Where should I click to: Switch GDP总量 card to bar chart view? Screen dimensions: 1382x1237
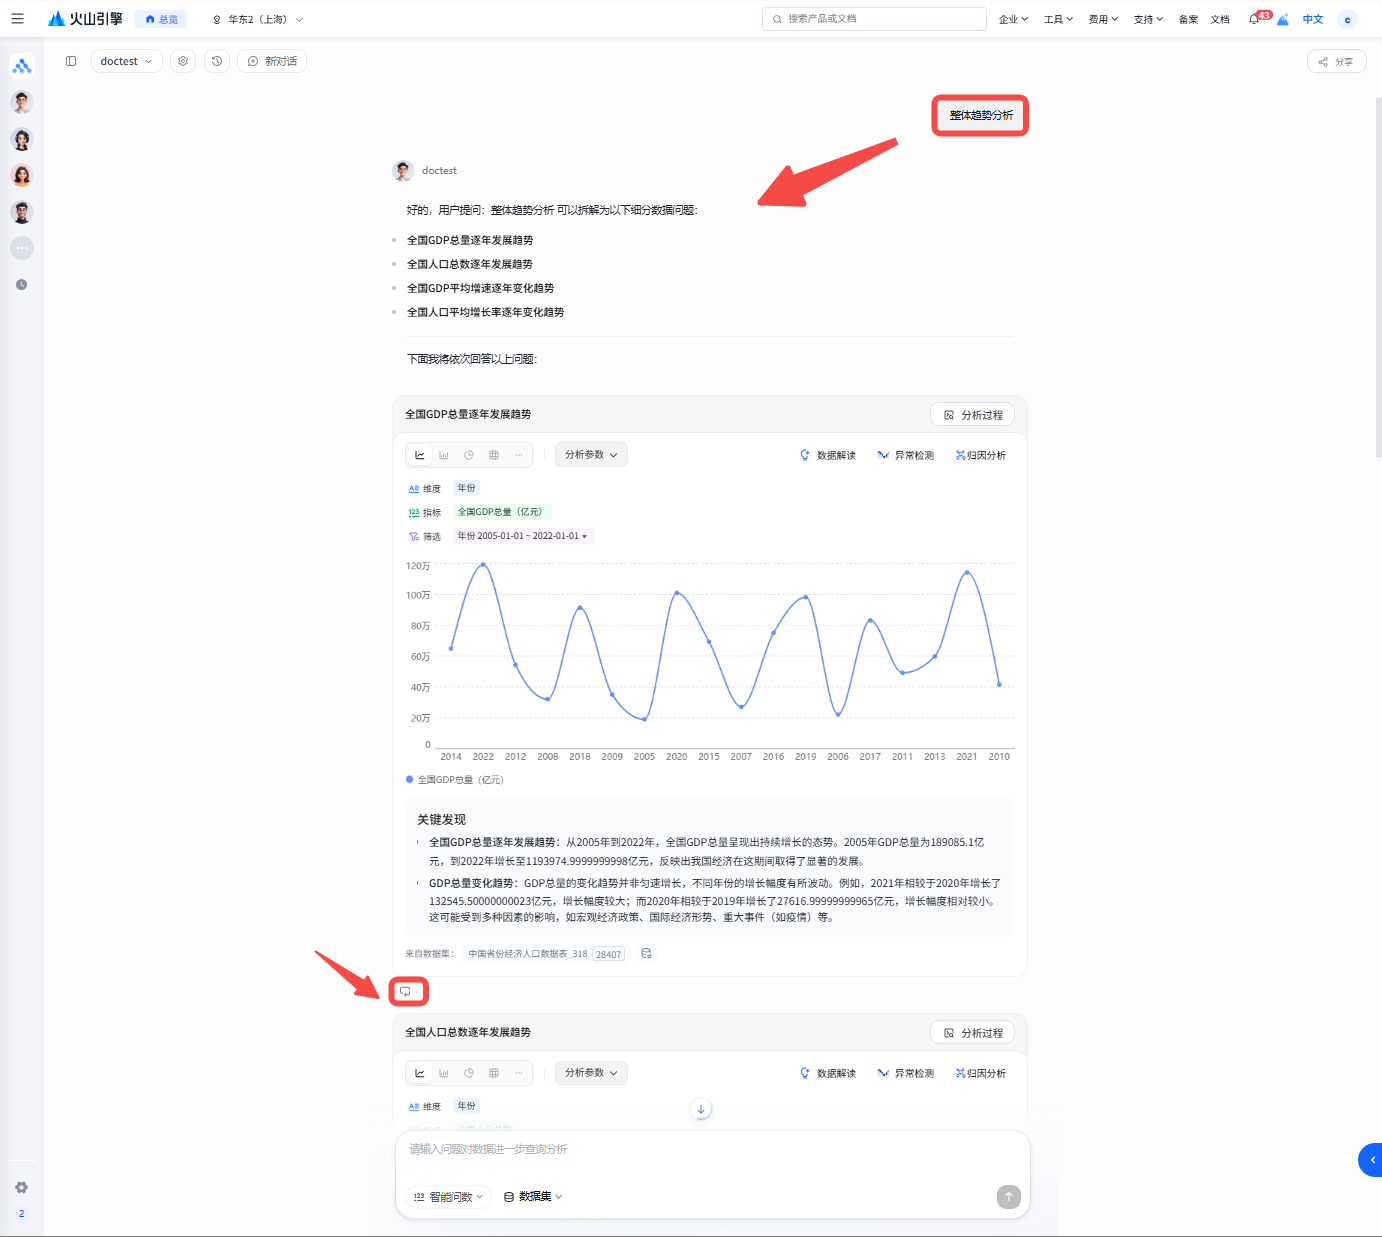point(444,455)
